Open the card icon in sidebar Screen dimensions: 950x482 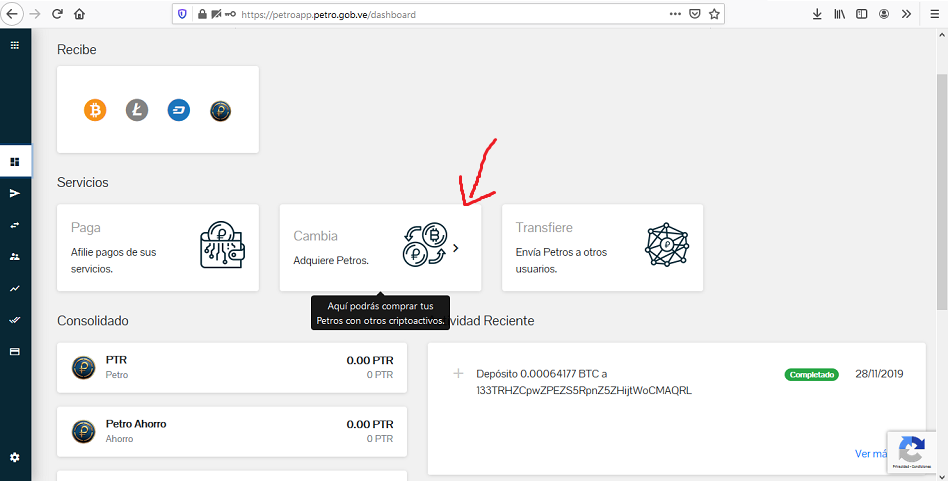click(x=15, y=352)
